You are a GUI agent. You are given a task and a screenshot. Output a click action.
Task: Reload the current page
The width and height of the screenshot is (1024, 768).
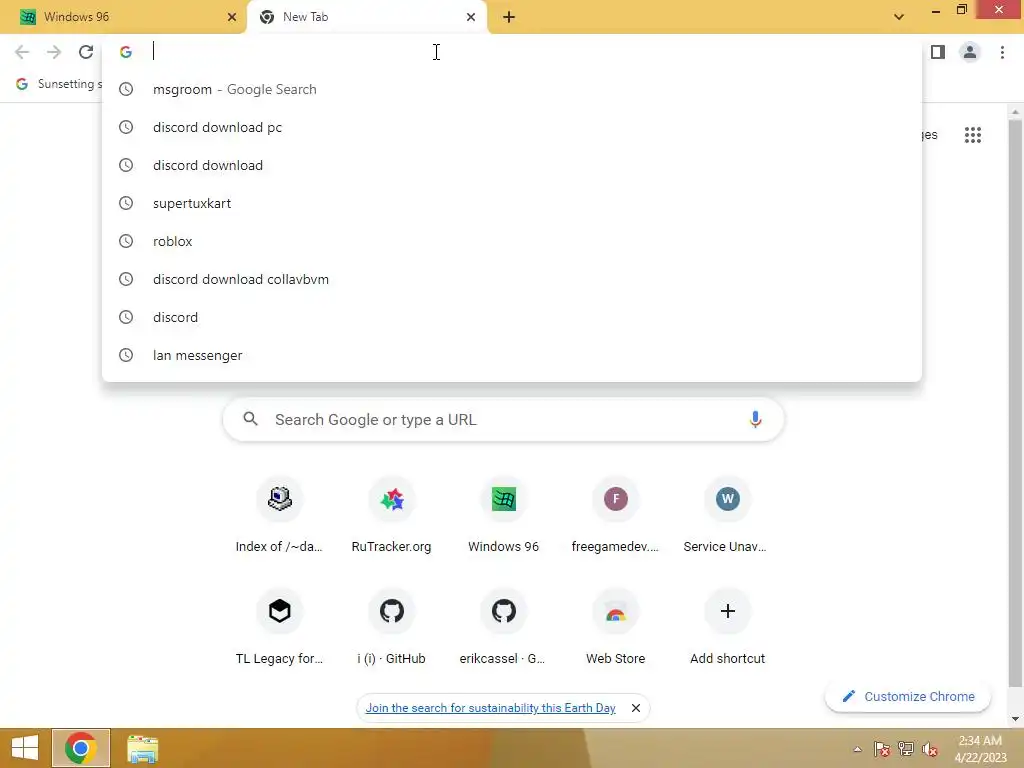[x=86, y=52]
